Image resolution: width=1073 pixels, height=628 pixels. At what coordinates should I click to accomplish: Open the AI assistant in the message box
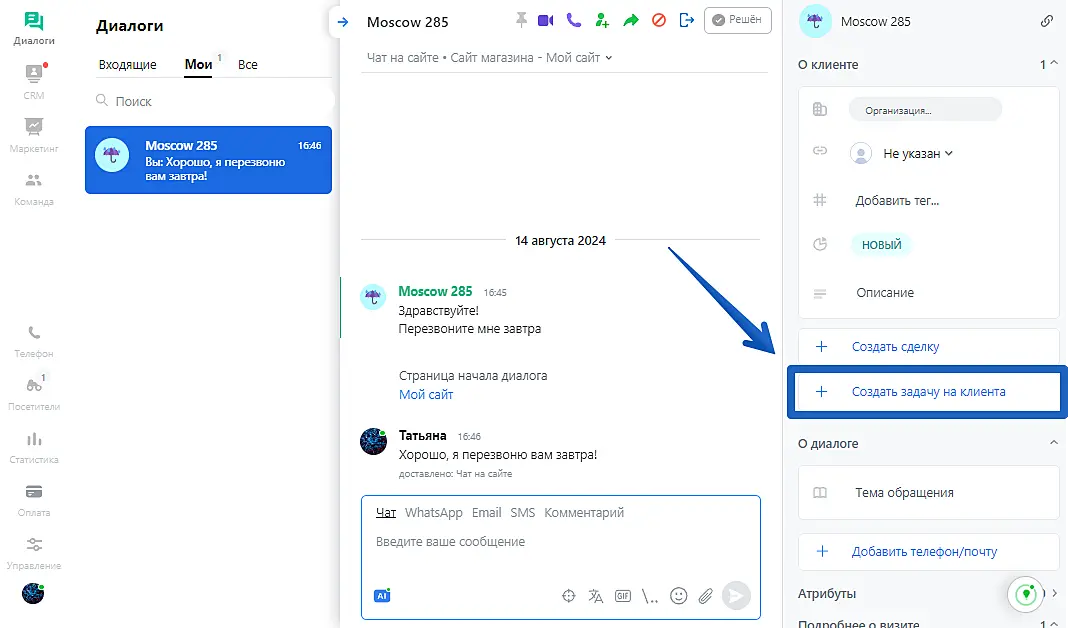coord(381,595)
